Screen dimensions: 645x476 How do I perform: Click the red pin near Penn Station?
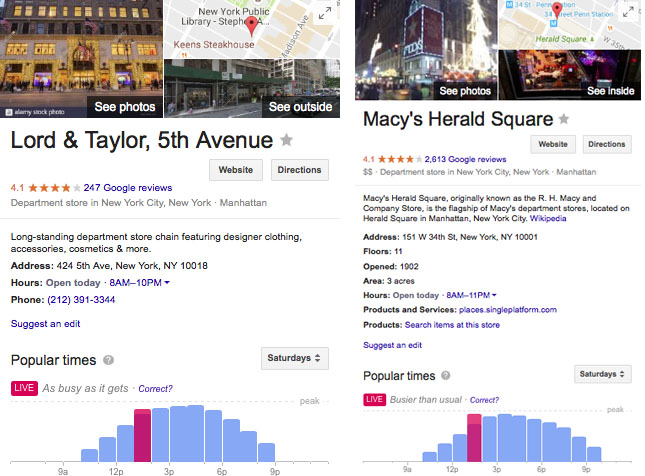[x=557, y=10]
